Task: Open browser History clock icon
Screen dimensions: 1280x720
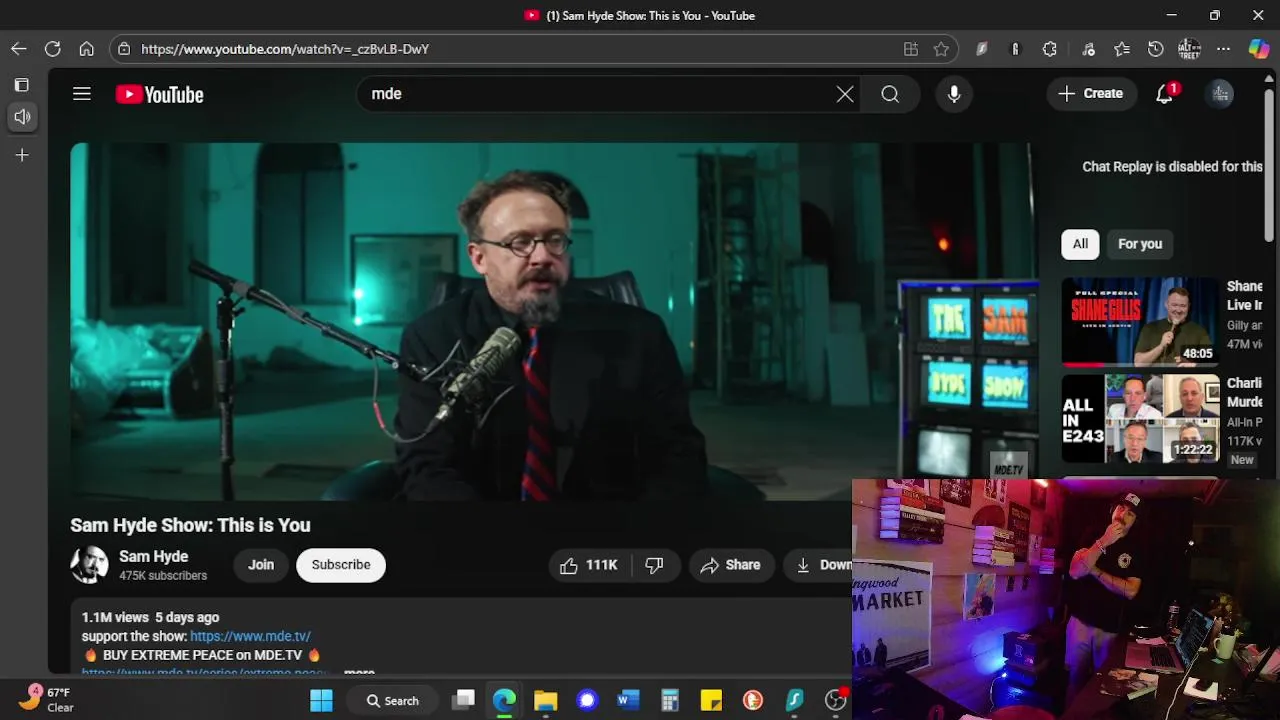Action: point(1155,49)
